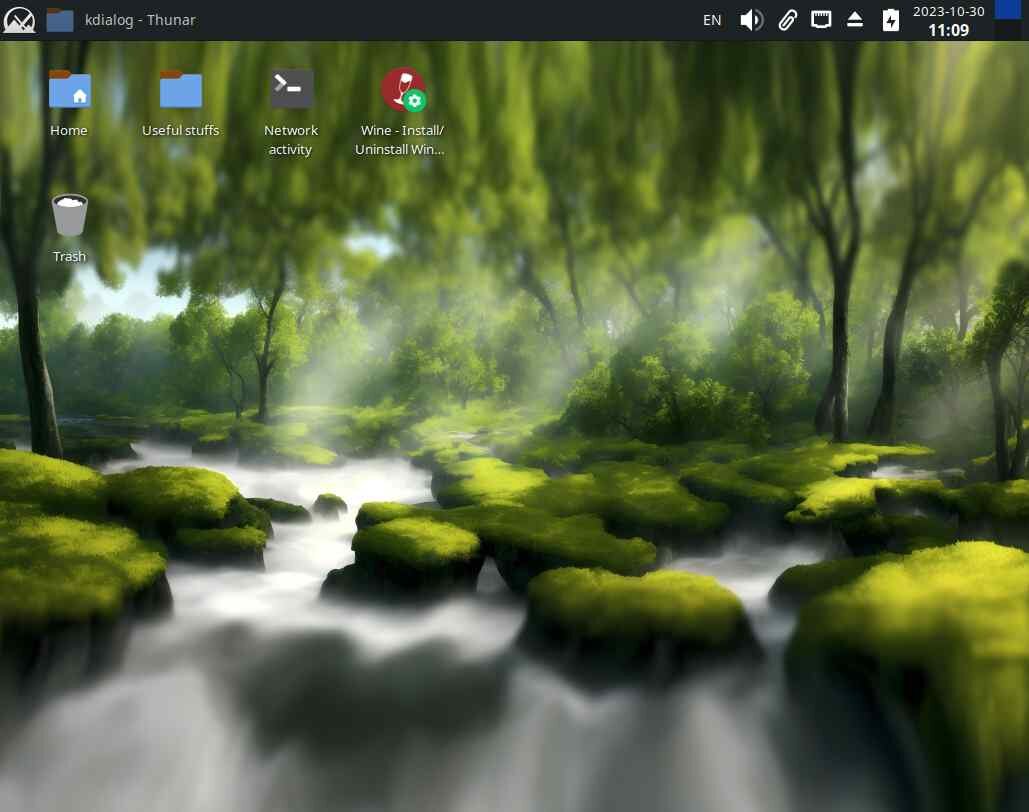This screenshot has width=1029, height=812.
Task: Click the Thunar folder icon in the taskbar
Action: 60,20
